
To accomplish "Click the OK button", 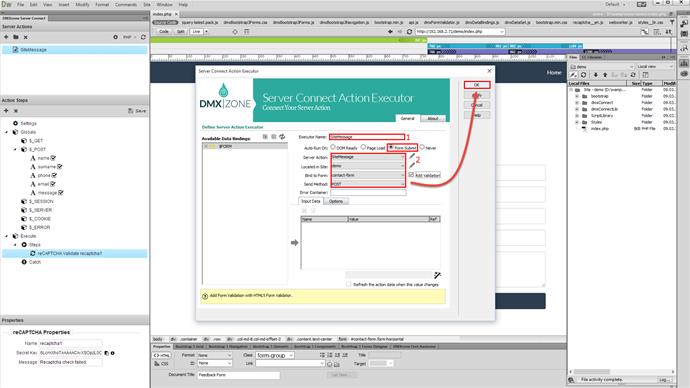I will [477, 85].
